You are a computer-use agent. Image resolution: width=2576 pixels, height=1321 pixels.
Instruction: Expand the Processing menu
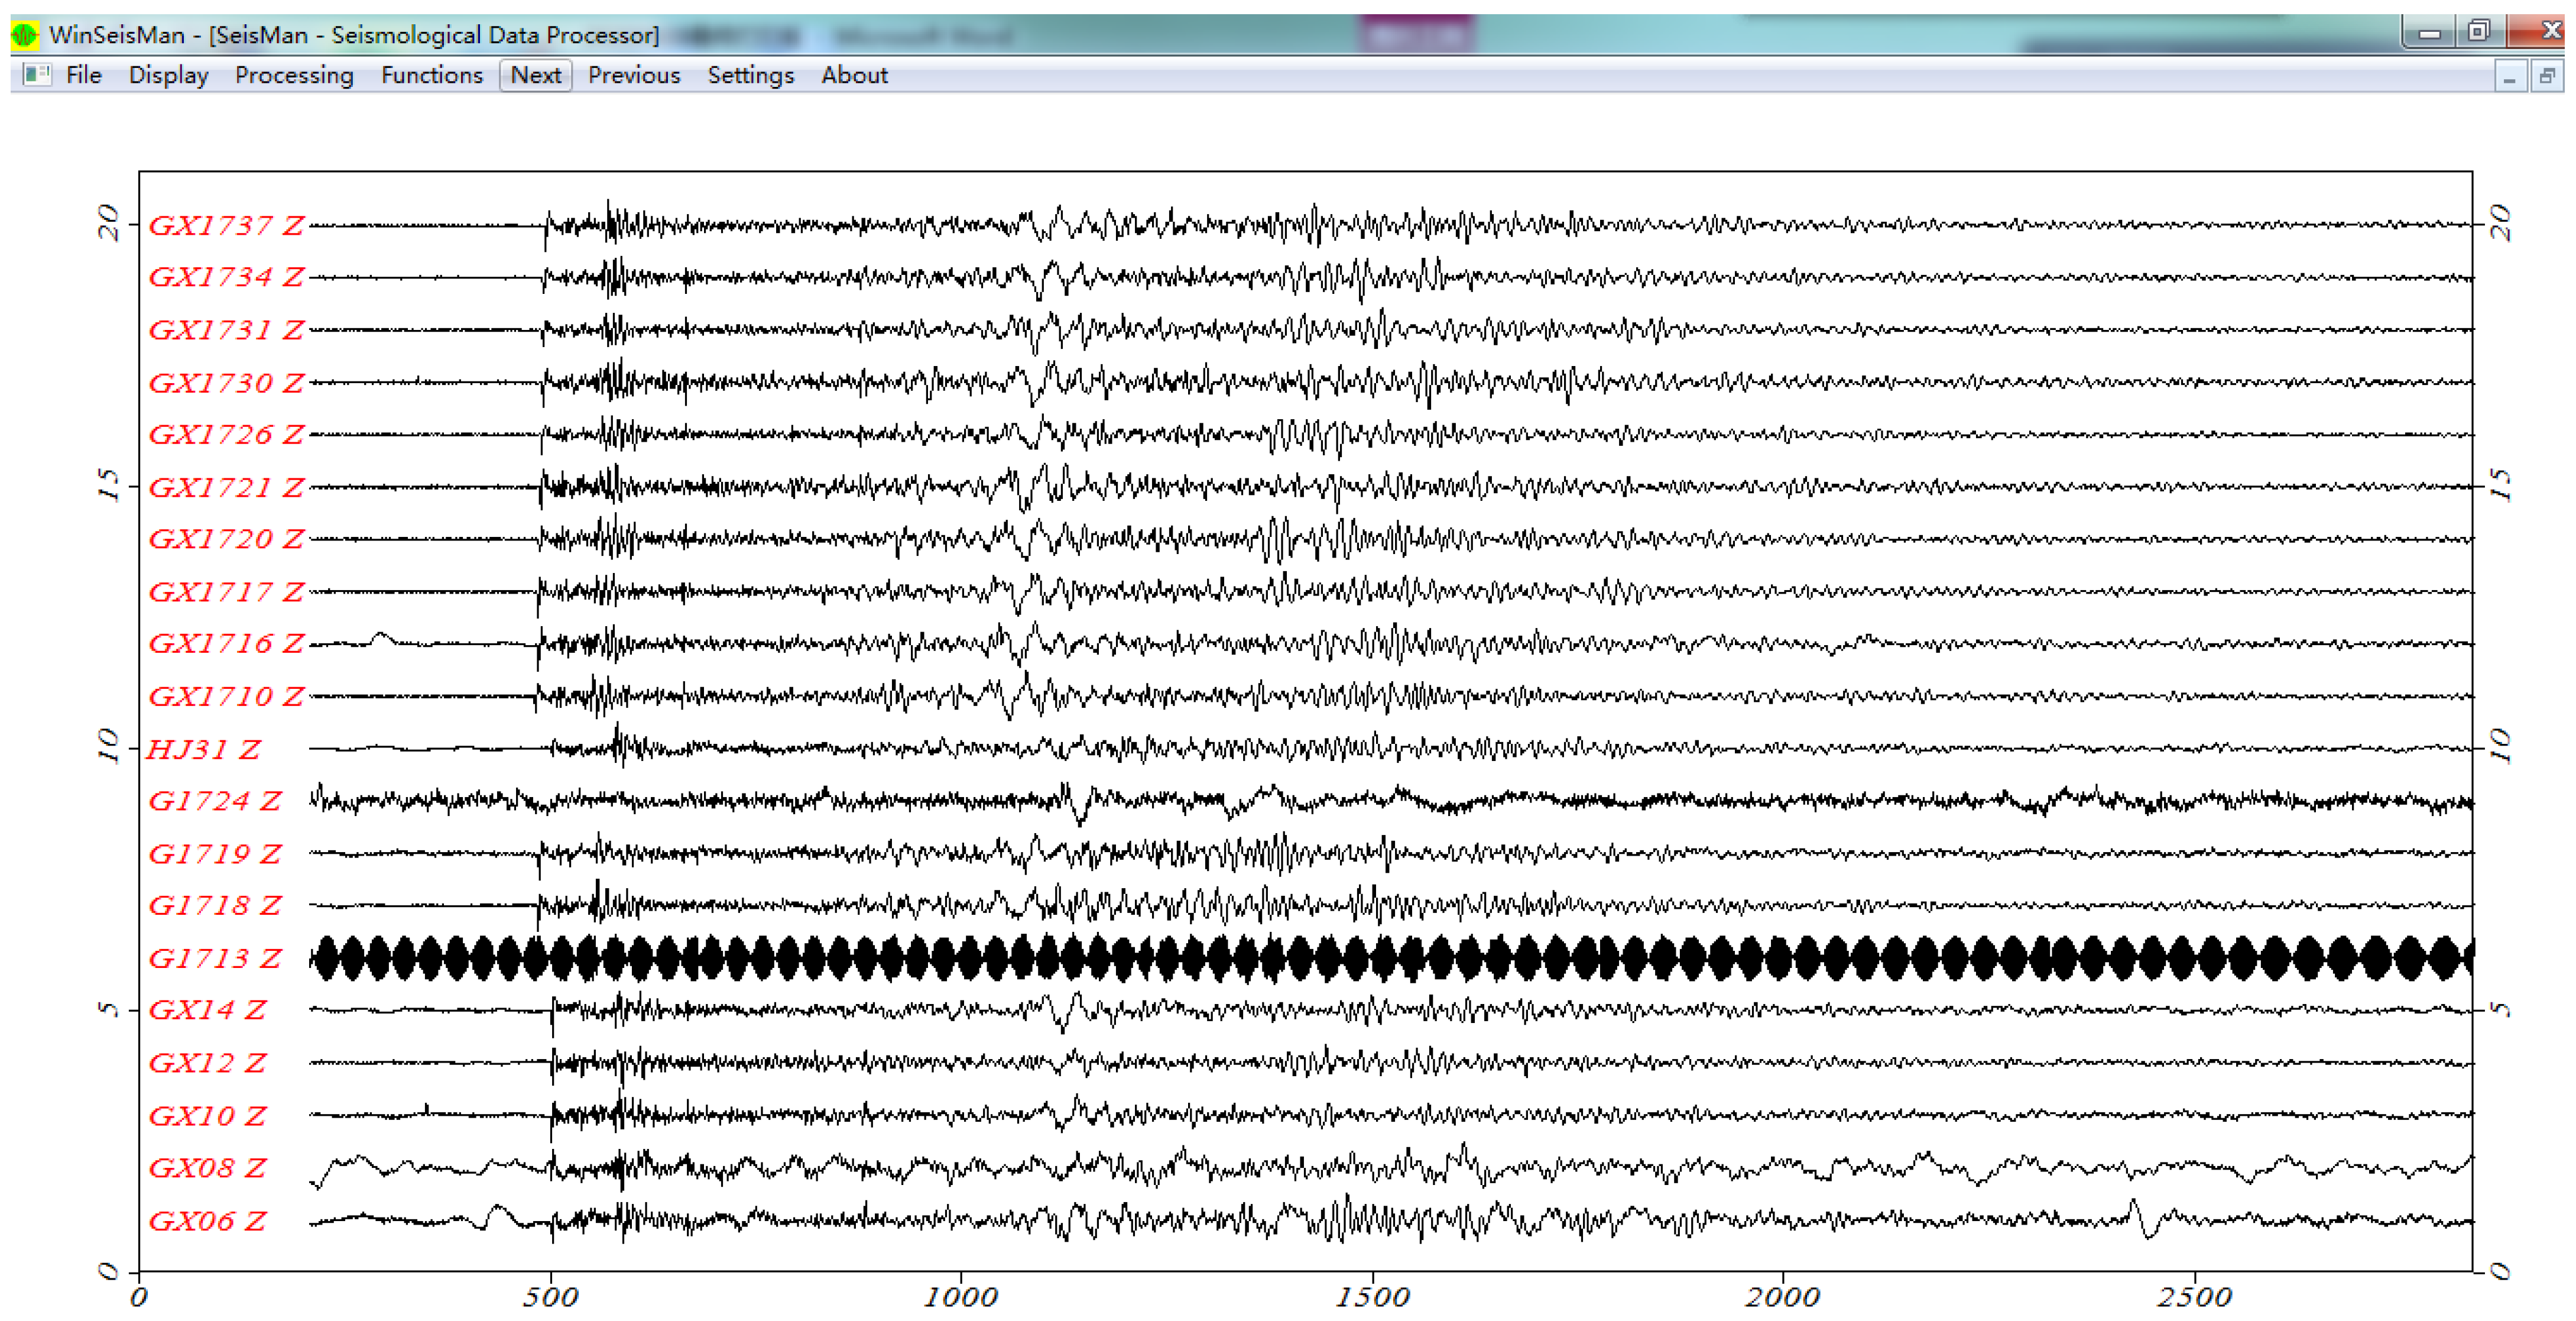coord(294,75)
